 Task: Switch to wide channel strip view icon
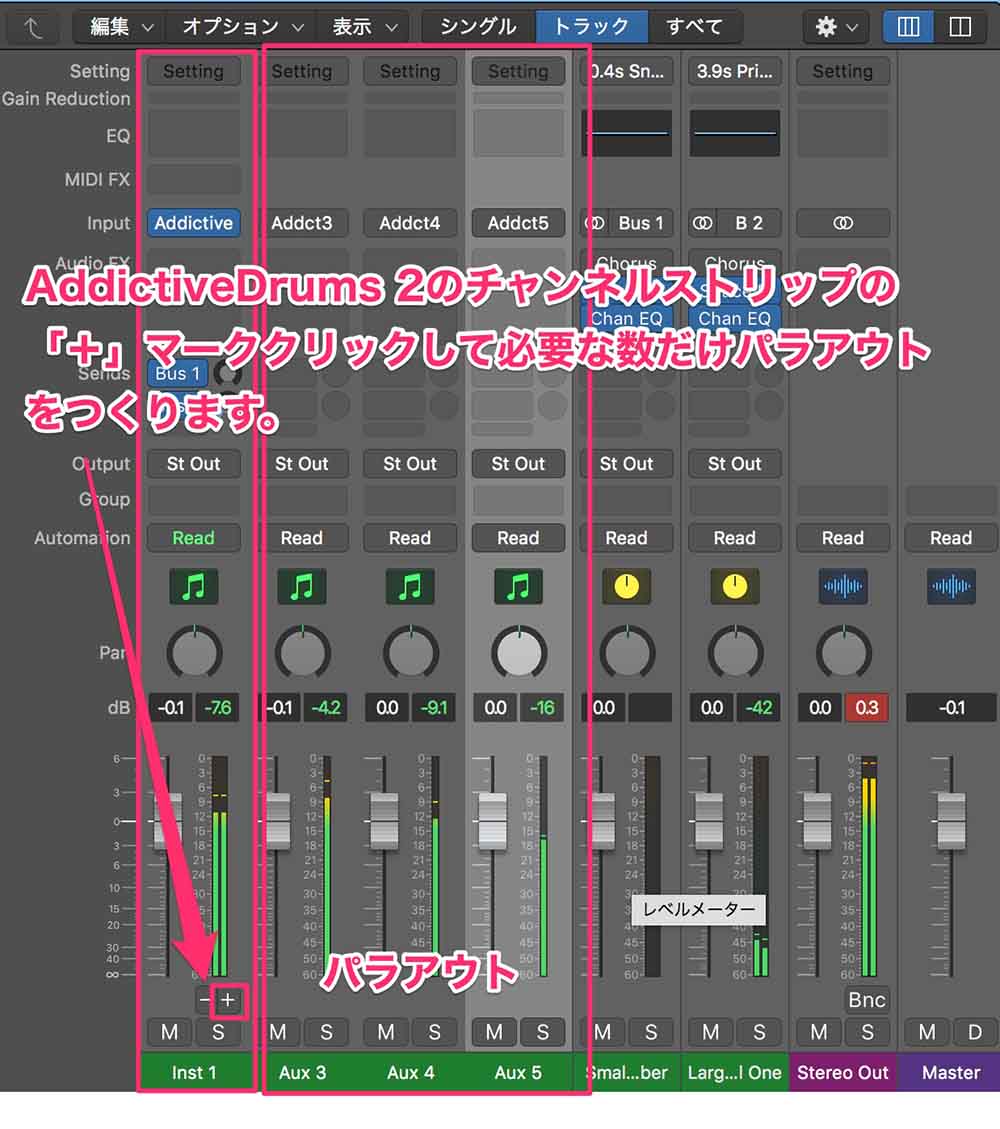(960, 27)
